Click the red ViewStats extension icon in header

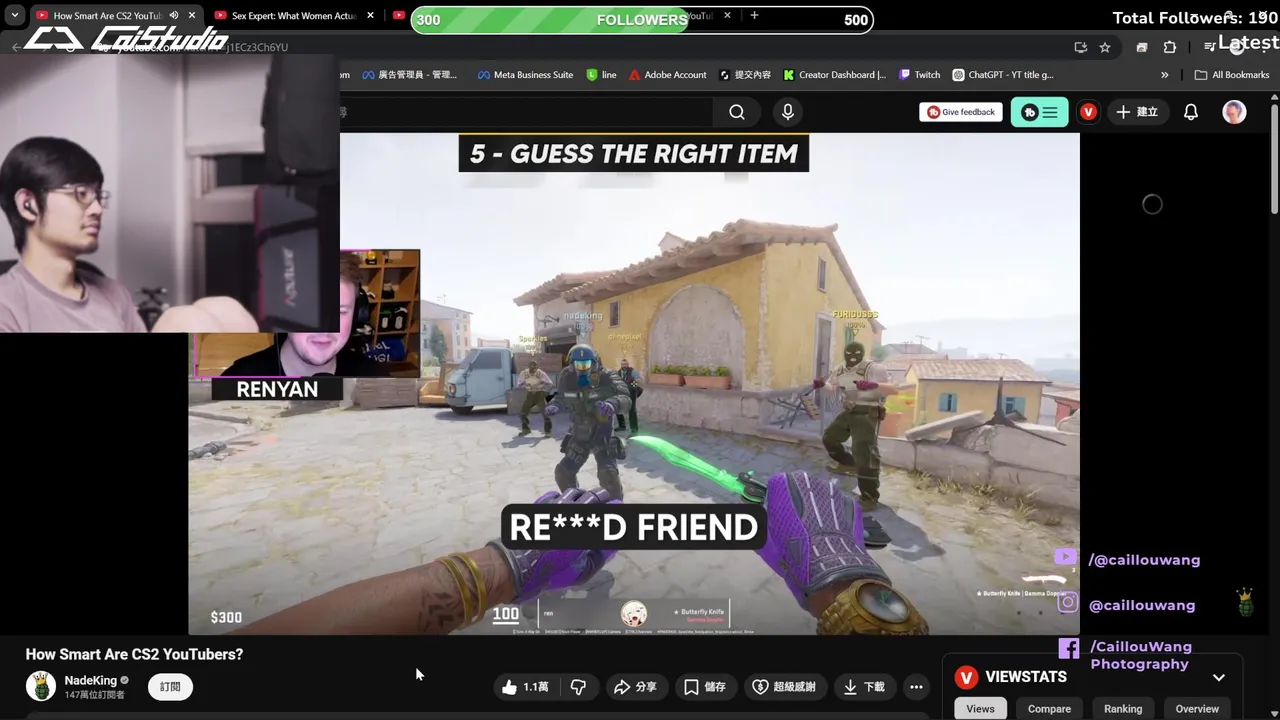point(1088,112)
